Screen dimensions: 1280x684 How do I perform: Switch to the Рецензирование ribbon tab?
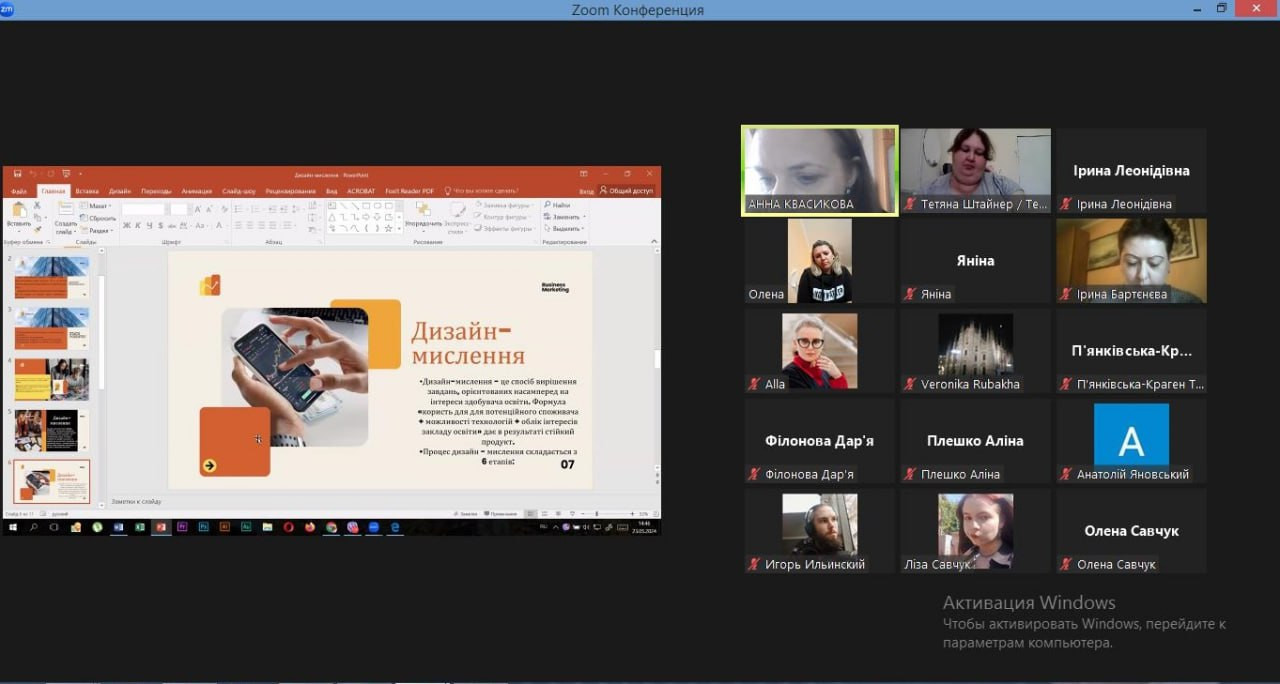[x=291, y=191]
